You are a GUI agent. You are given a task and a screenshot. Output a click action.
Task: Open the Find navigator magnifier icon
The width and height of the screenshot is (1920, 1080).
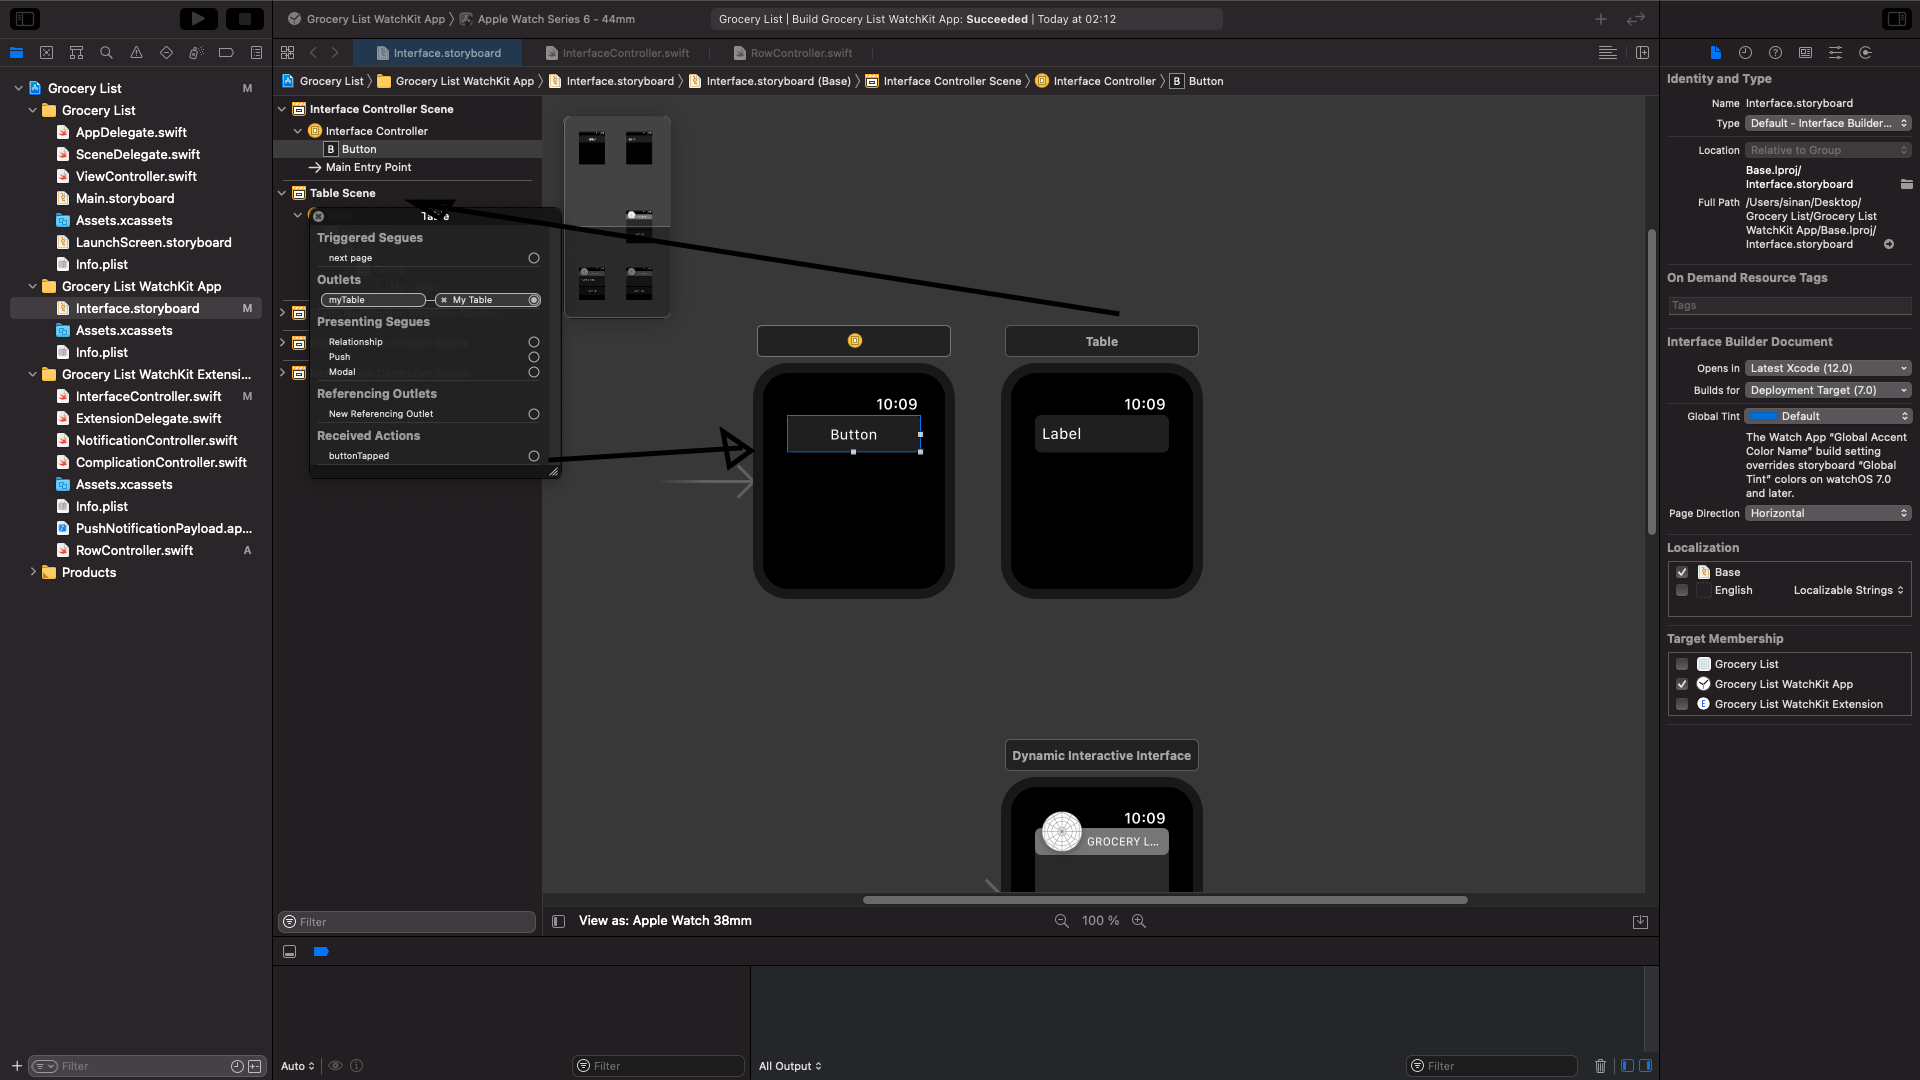[x=106, y=53]
